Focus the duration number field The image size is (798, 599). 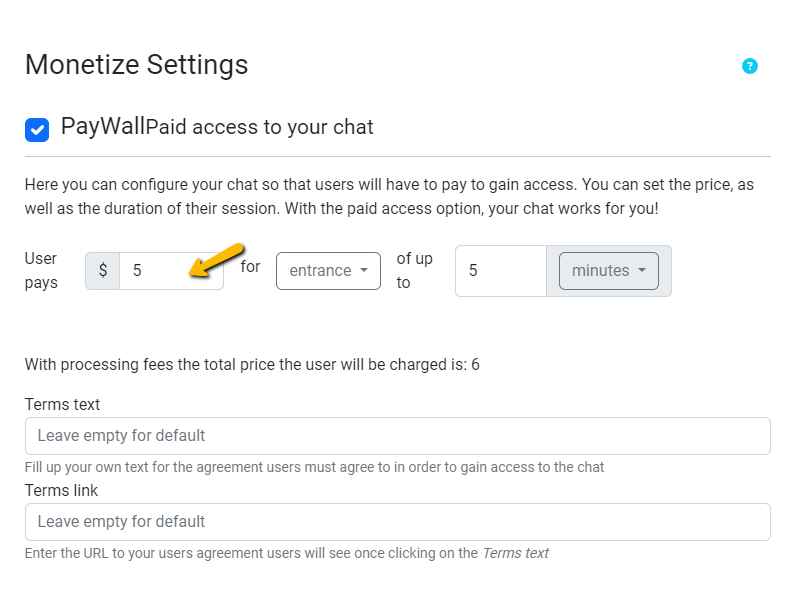(x=500, y=271)
